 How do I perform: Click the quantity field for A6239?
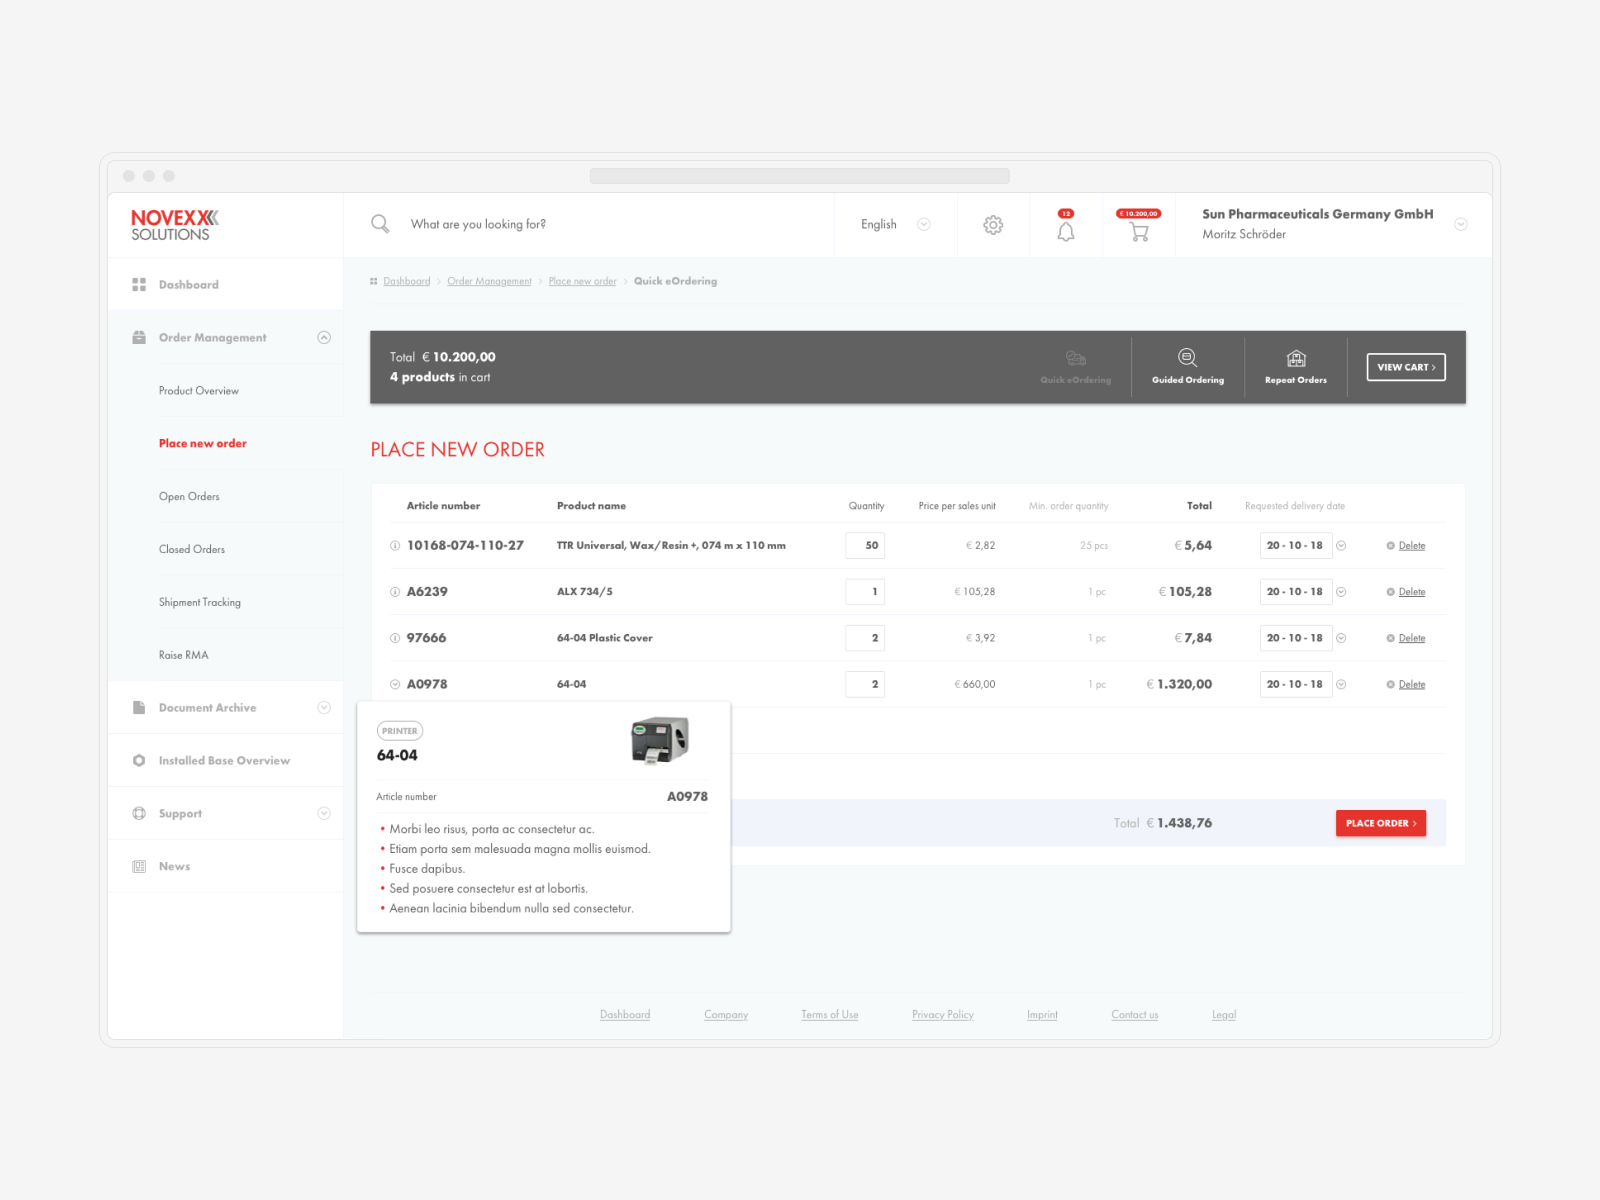pyautogui.click(x=865, y=592)
